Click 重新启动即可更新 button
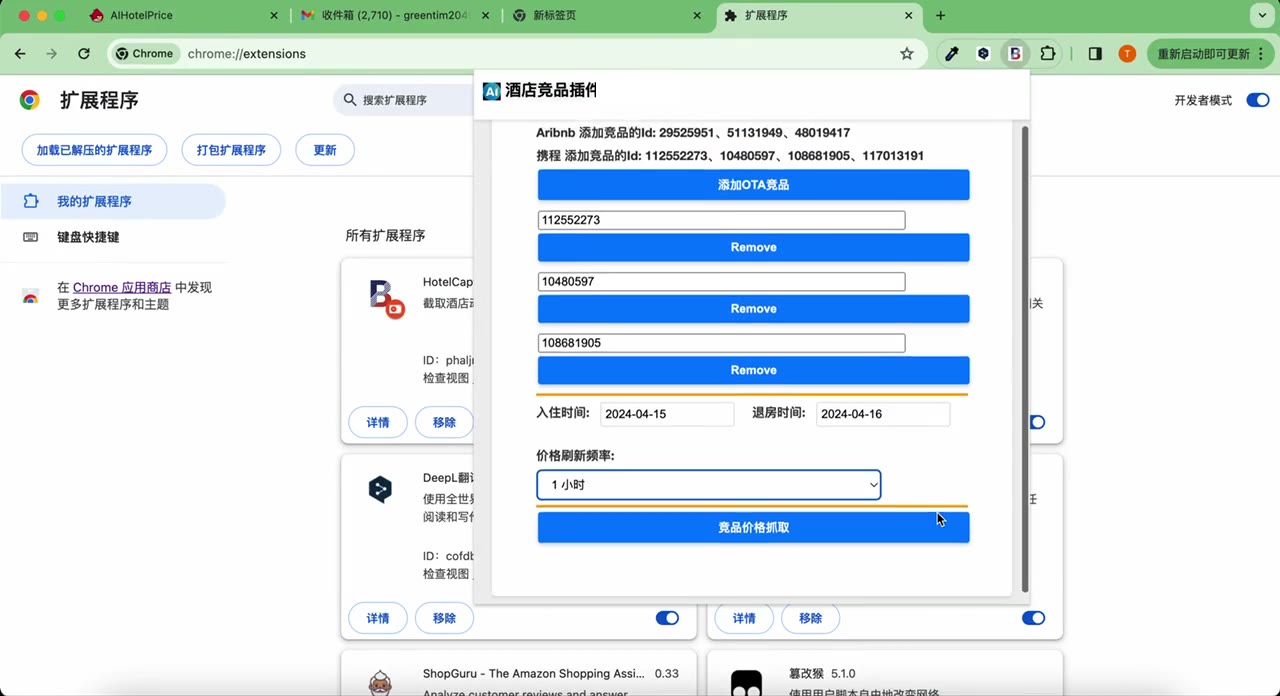The height and width of the screenshot is (696, 1280). click(x=1203, y=54)
